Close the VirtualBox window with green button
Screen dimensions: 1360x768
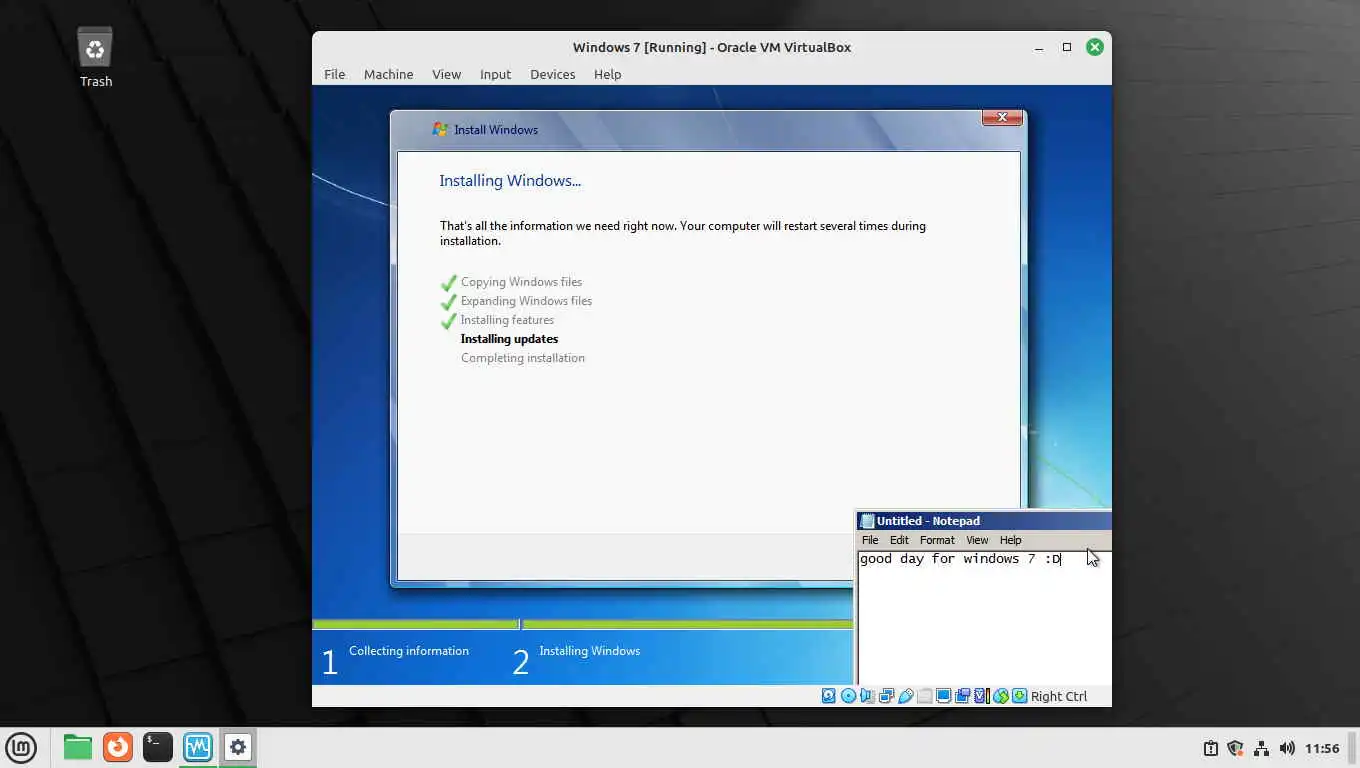pos(1095,47)
